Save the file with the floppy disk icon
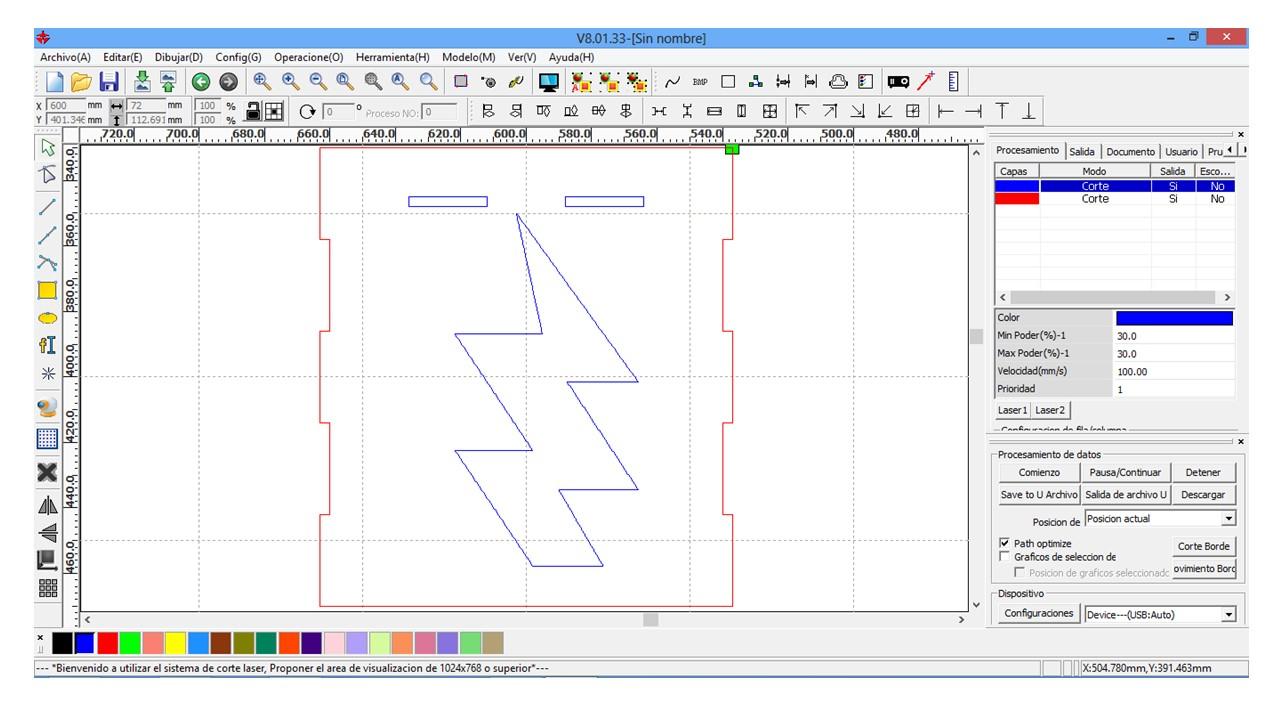 pos(108,82)
